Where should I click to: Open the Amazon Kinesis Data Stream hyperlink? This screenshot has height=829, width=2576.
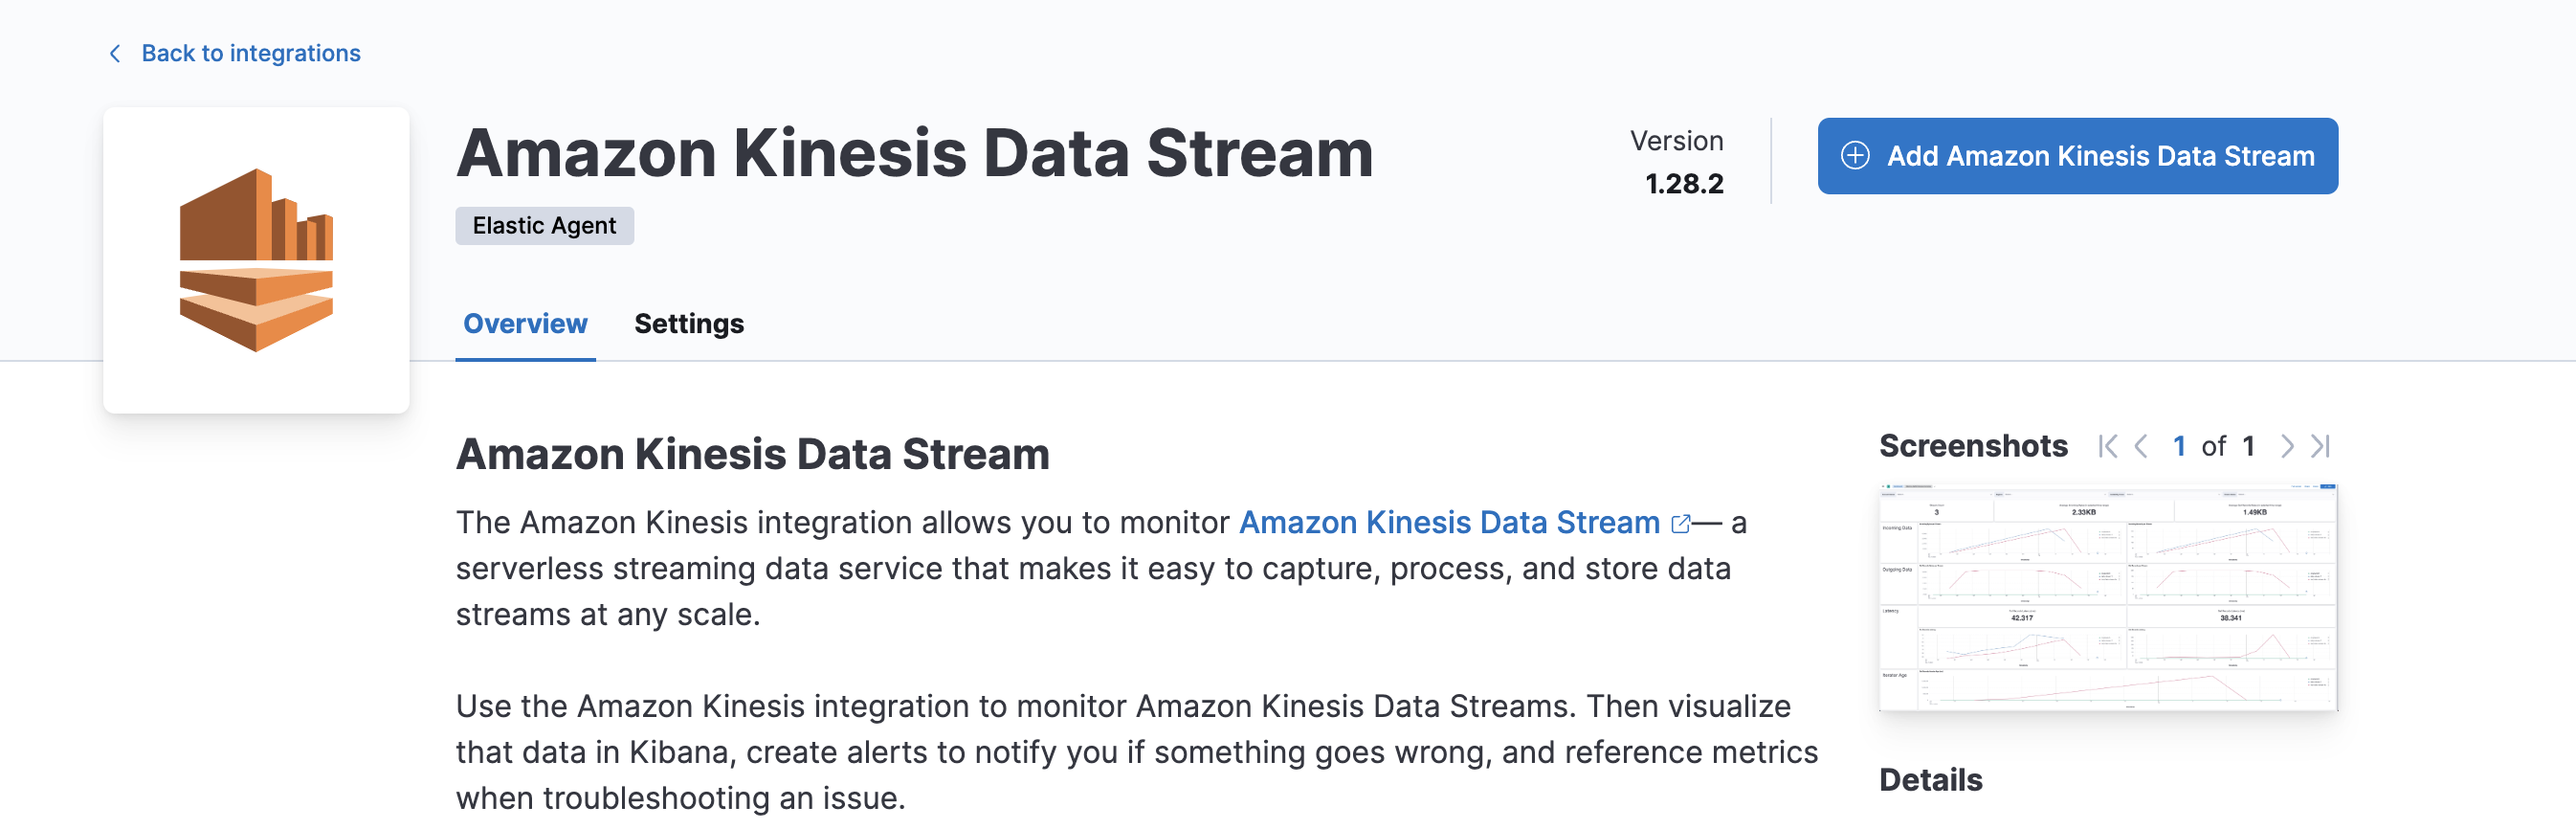[1449, 522]
